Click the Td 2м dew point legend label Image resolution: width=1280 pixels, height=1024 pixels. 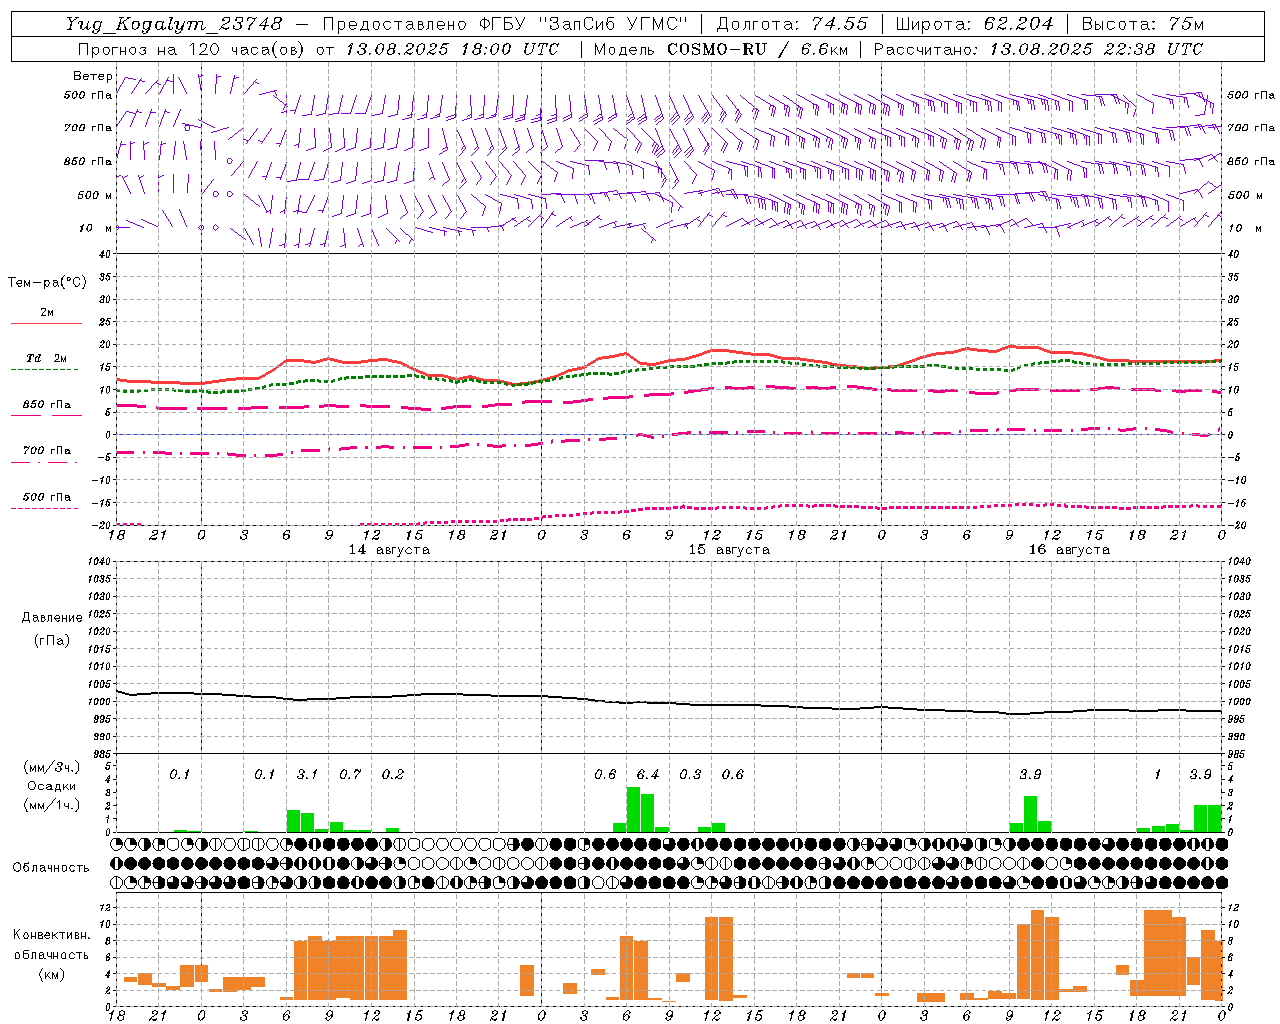(47, 358)
